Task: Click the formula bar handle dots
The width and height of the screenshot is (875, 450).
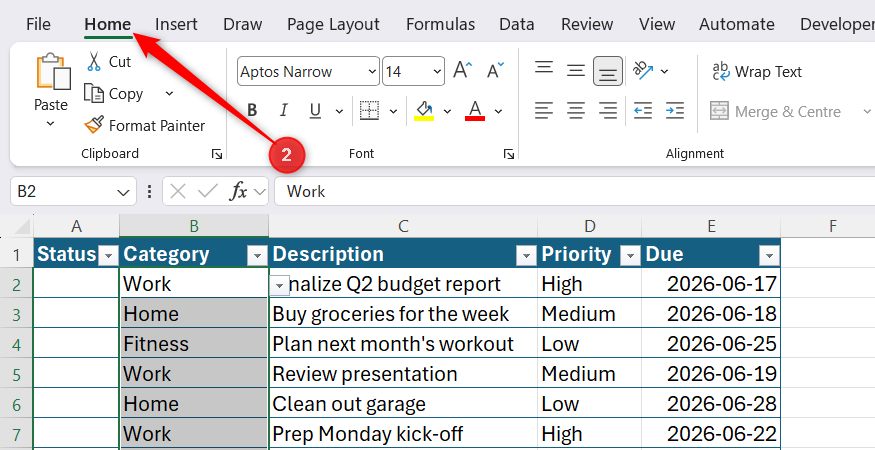Action: [149, 192]
